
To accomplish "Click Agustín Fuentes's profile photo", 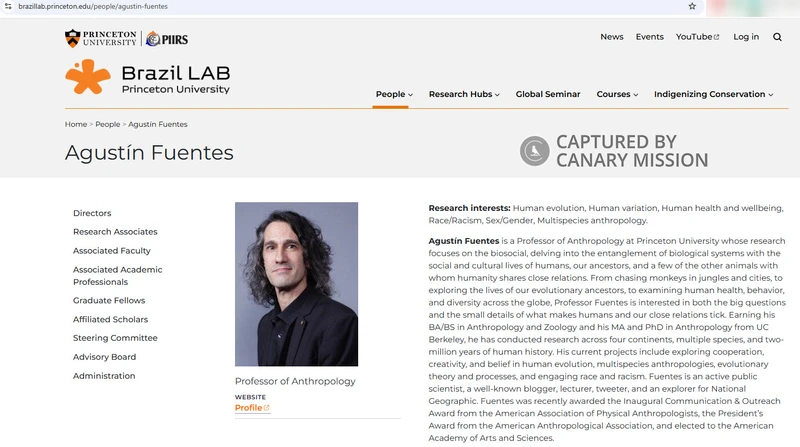I will tap(296, 284).
